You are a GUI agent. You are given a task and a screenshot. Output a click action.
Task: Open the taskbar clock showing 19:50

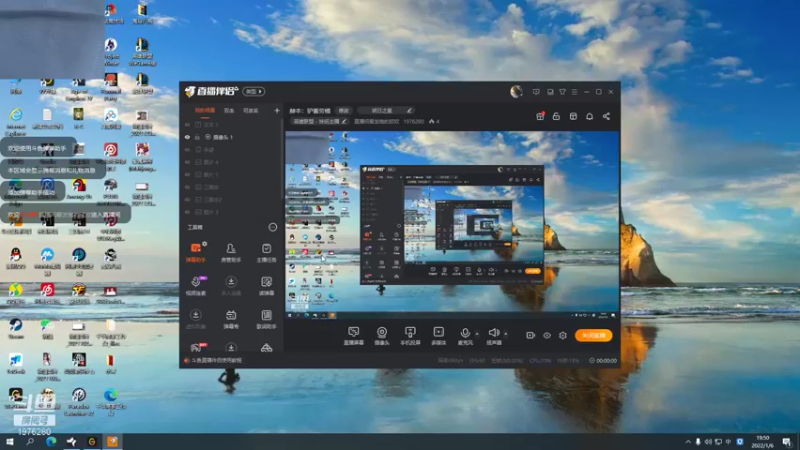(x=763, y=441)
